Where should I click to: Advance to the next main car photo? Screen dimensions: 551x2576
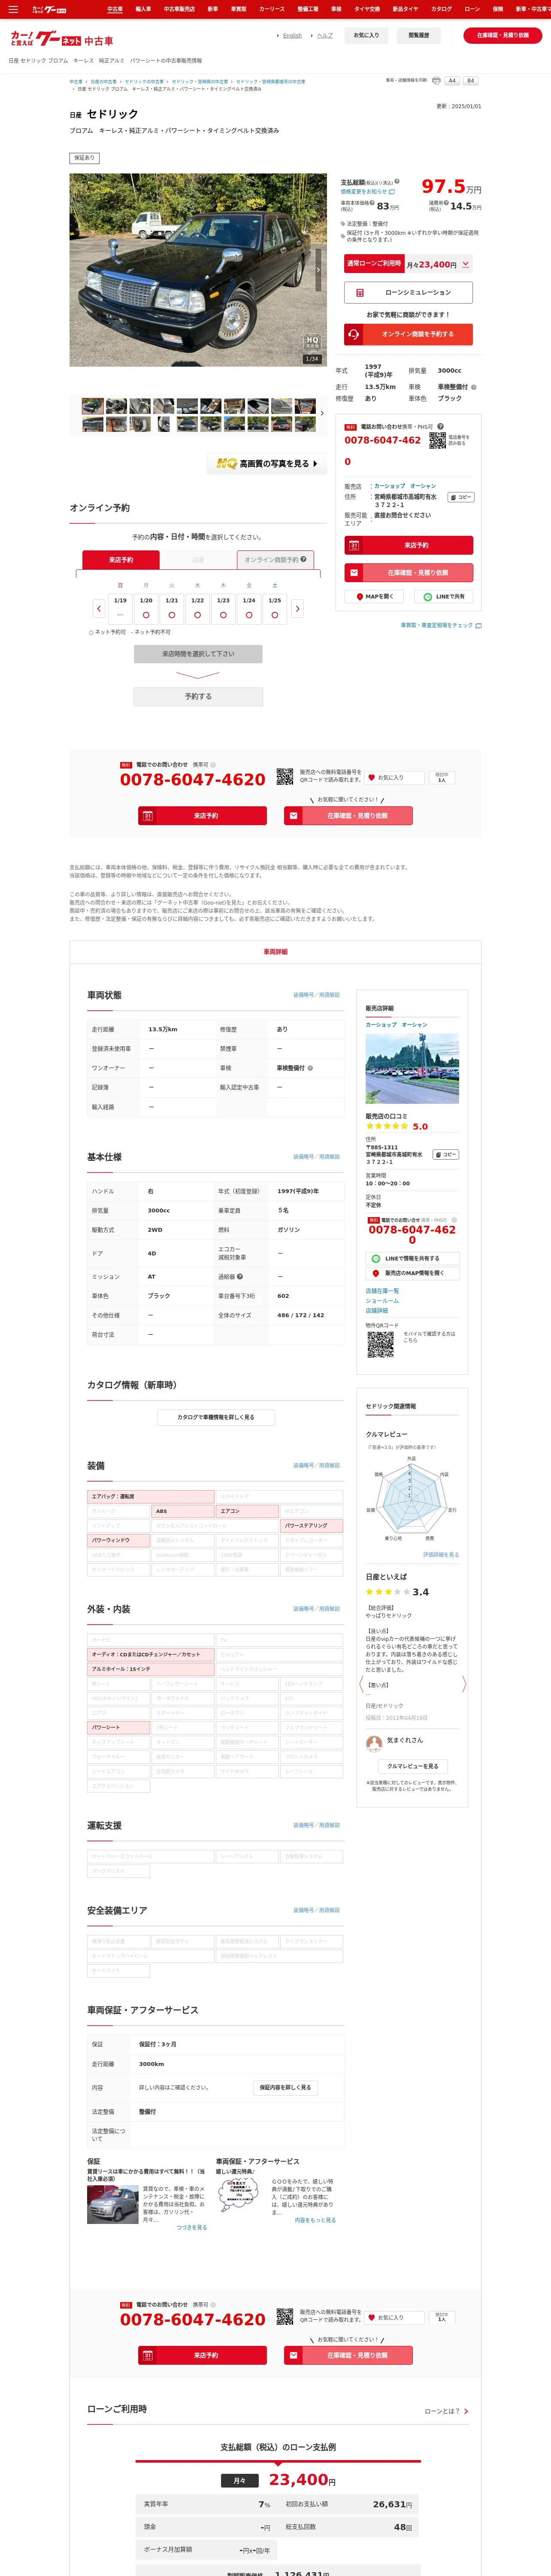point(319,269)
